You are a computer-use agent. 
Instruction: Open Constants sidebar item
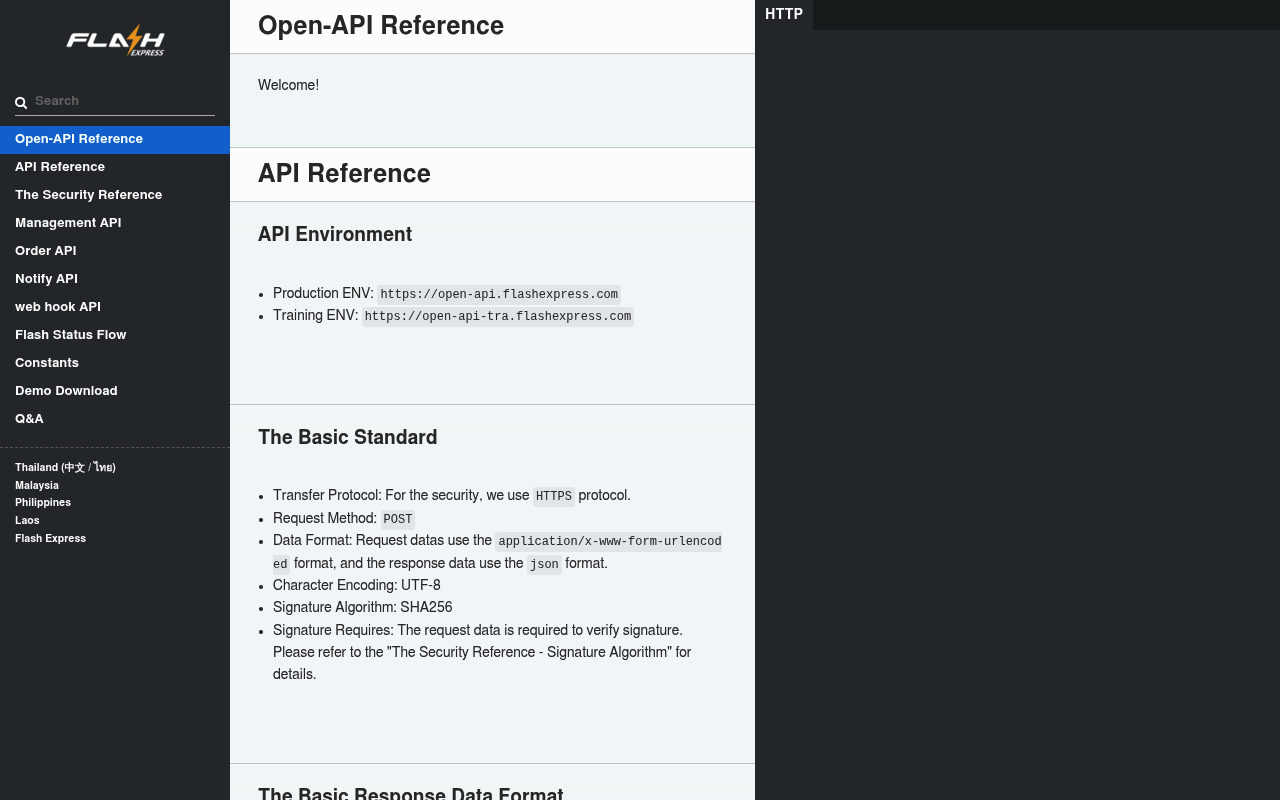pos(115,363)
